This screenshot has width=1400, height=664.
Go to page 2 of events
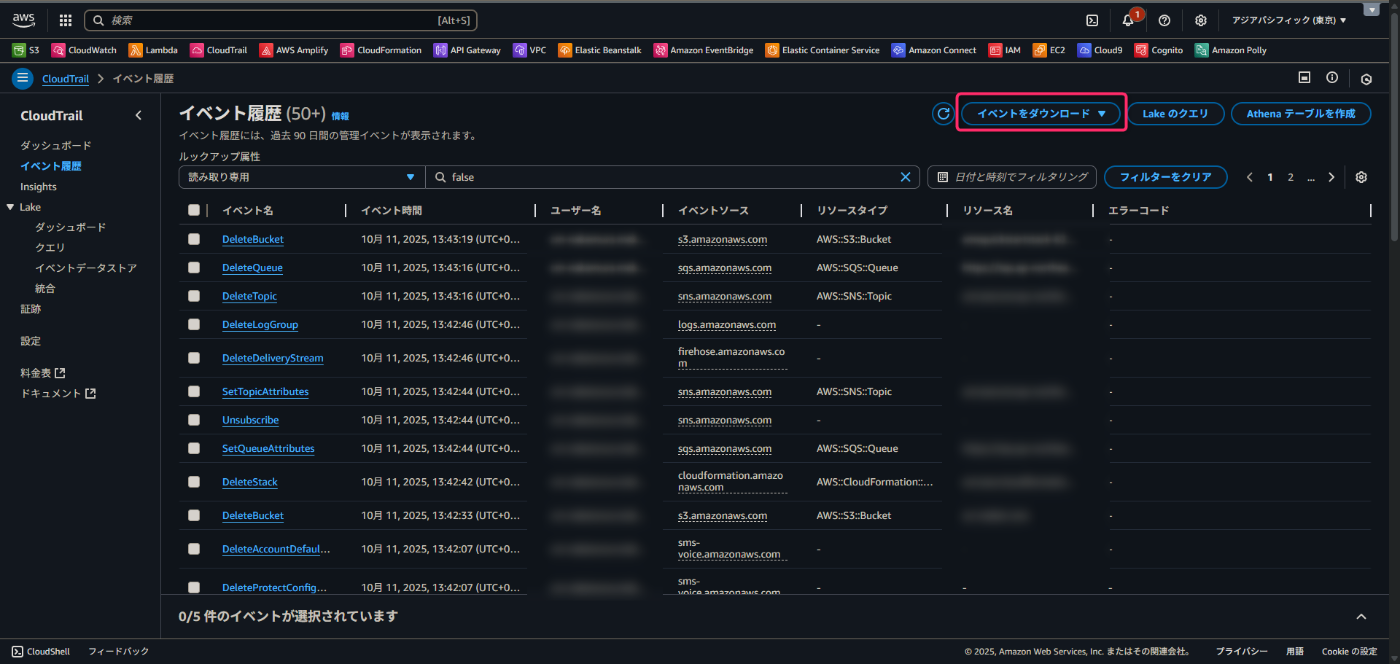point(1290,177)
